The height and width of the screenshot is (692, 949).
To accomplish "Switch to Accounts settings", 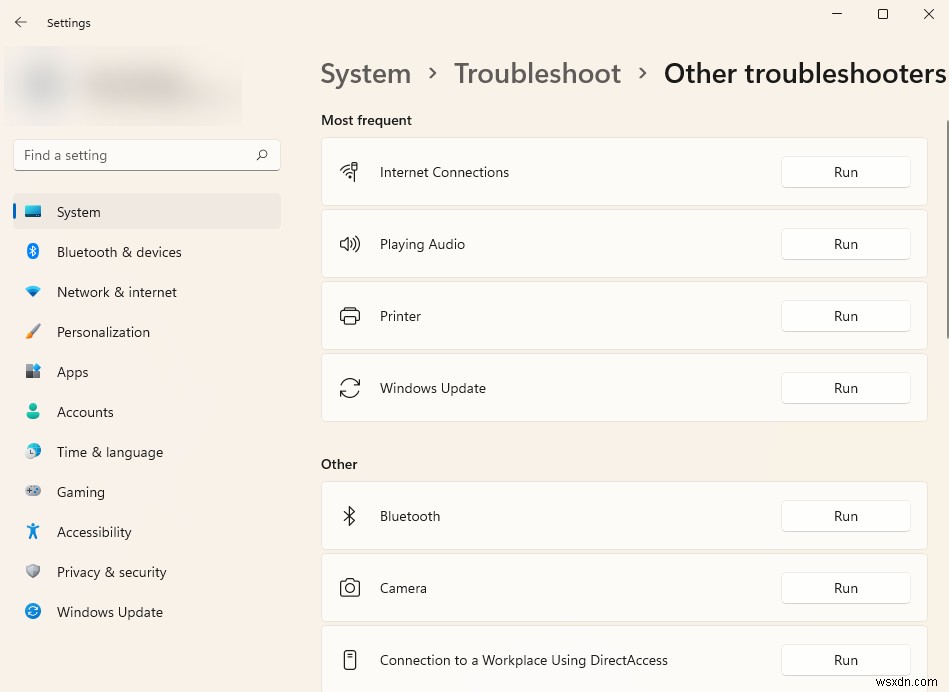I will (x=85, y=412).
